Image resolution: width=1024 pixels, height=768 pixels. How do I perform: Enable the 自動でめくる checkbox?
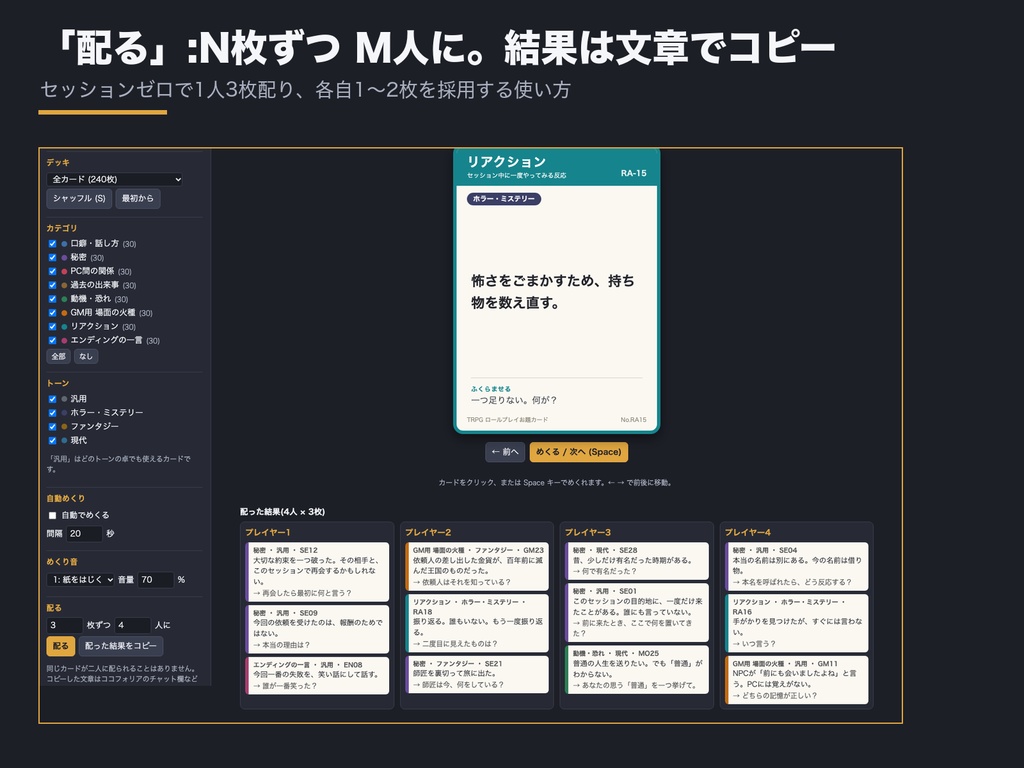52,515
